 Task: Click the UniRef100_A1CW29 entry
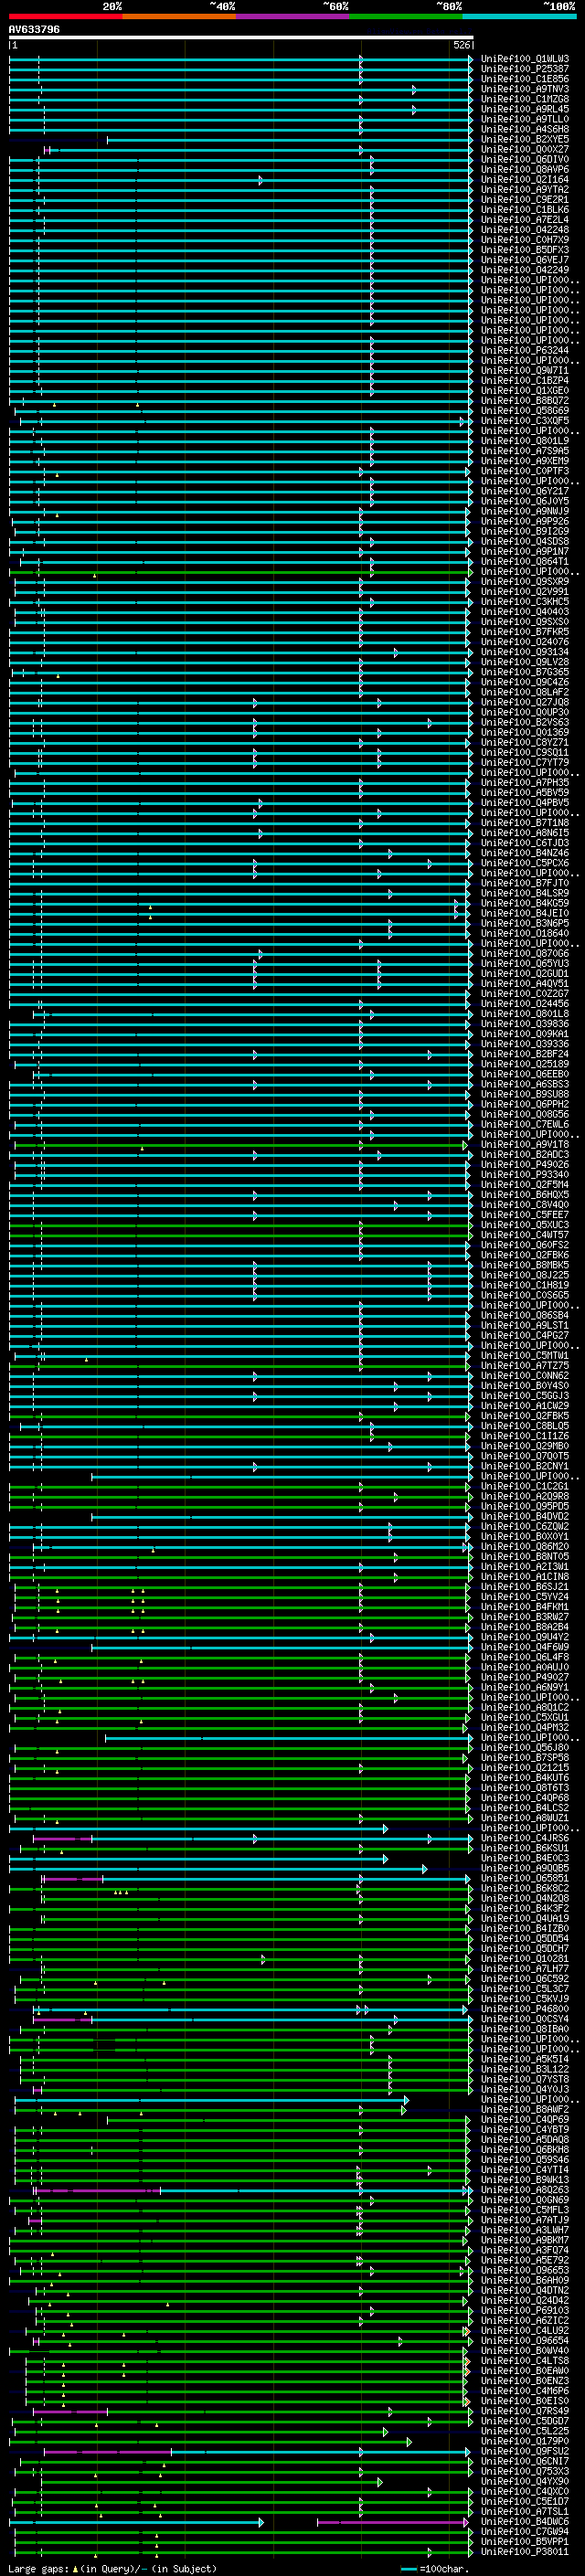click(525, 1406)
